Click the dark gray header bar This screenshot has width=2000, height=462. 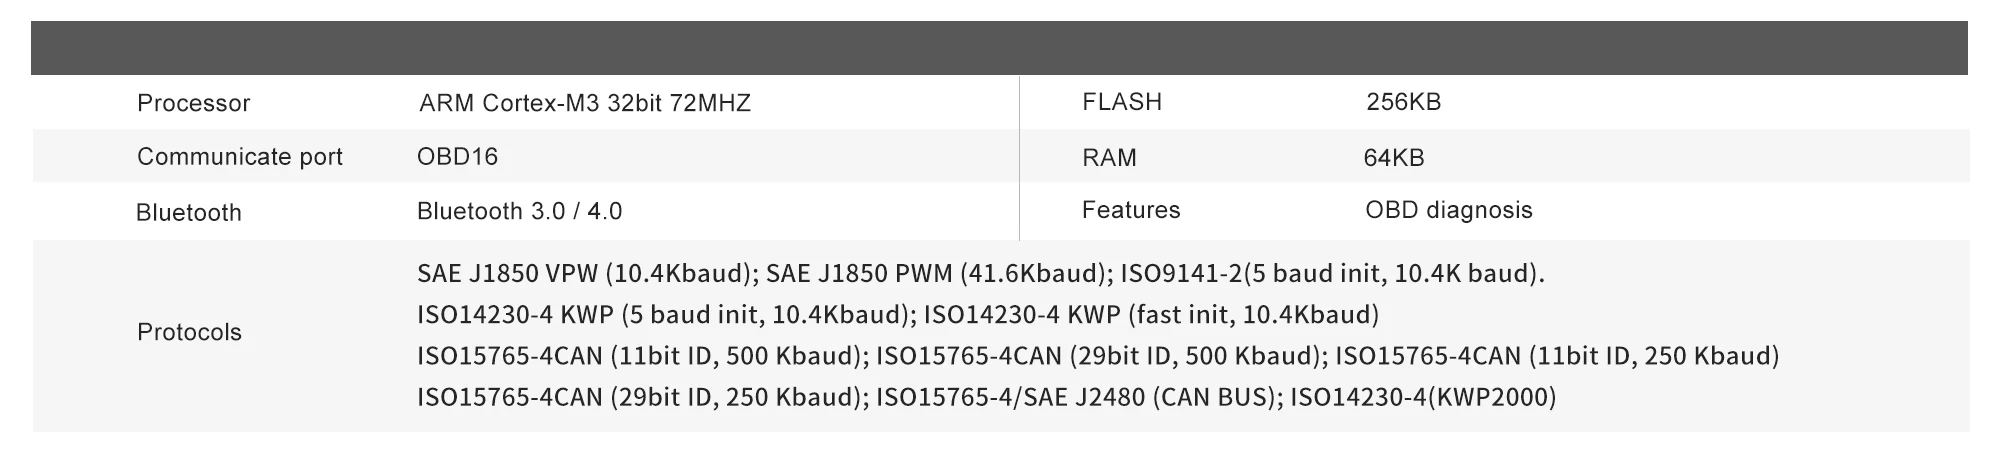999,48
